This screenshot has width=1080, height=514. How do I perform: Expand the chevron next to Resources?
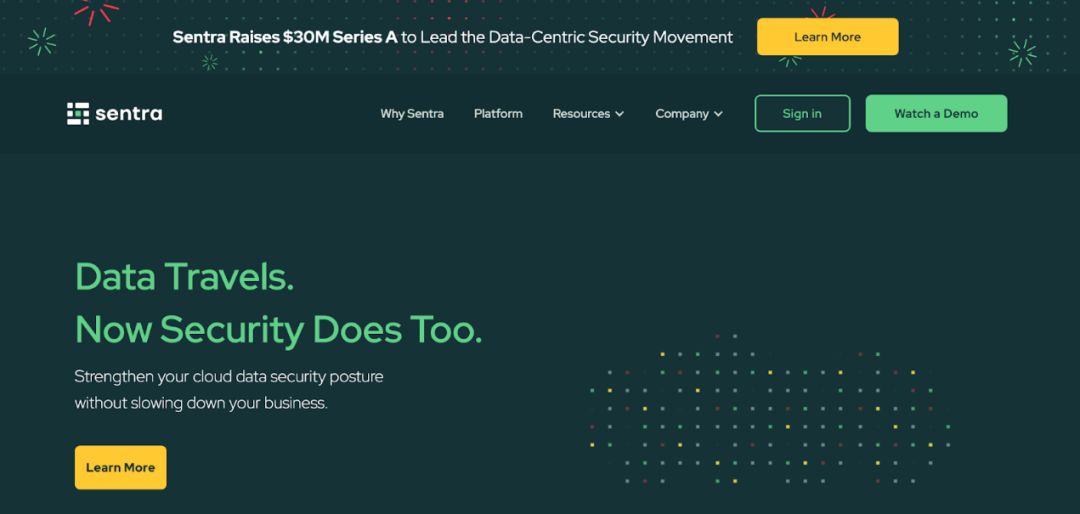pyautogui.click(x=620, y=114)
